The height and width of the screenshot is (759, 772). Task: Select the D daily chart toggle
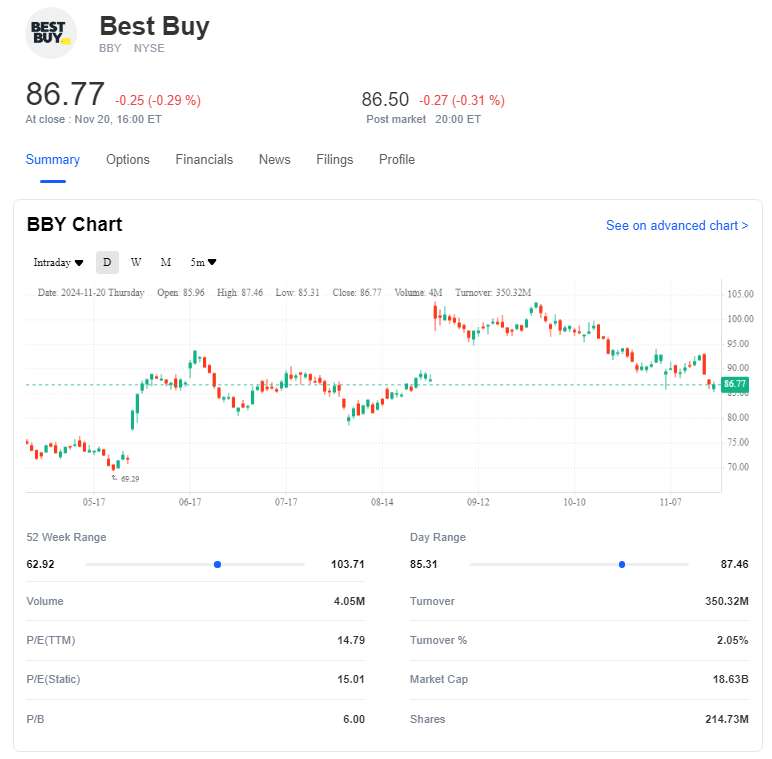(107, 263)
